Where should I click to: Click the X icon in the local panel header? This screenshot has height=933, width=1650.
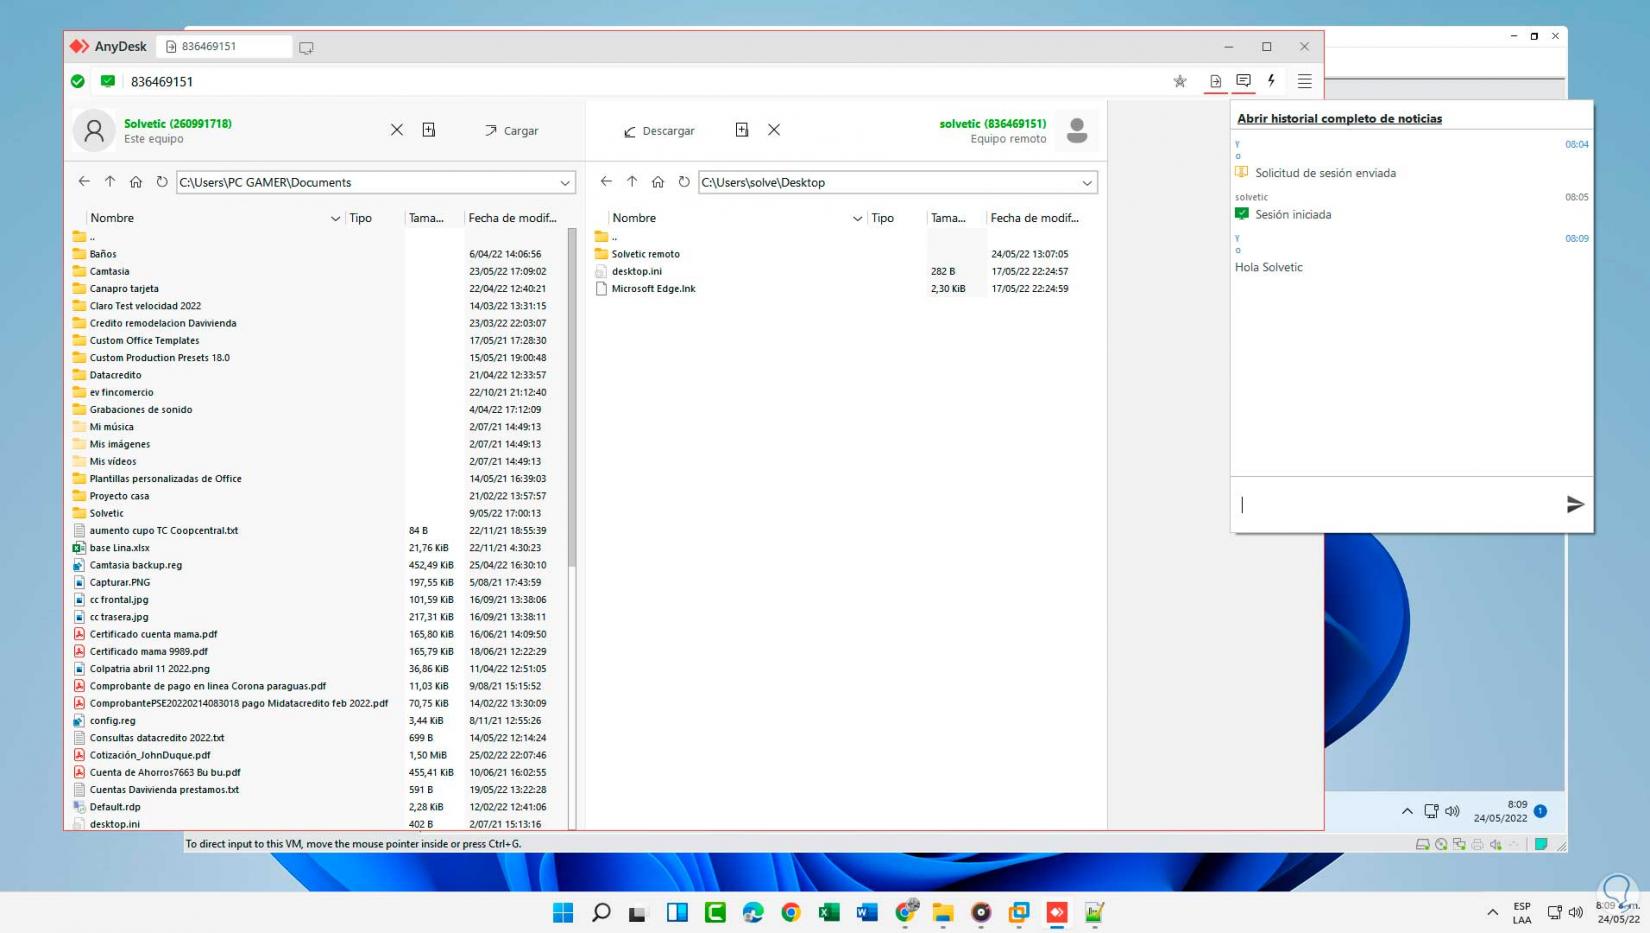pyautogui.click(x=397, y=130)
